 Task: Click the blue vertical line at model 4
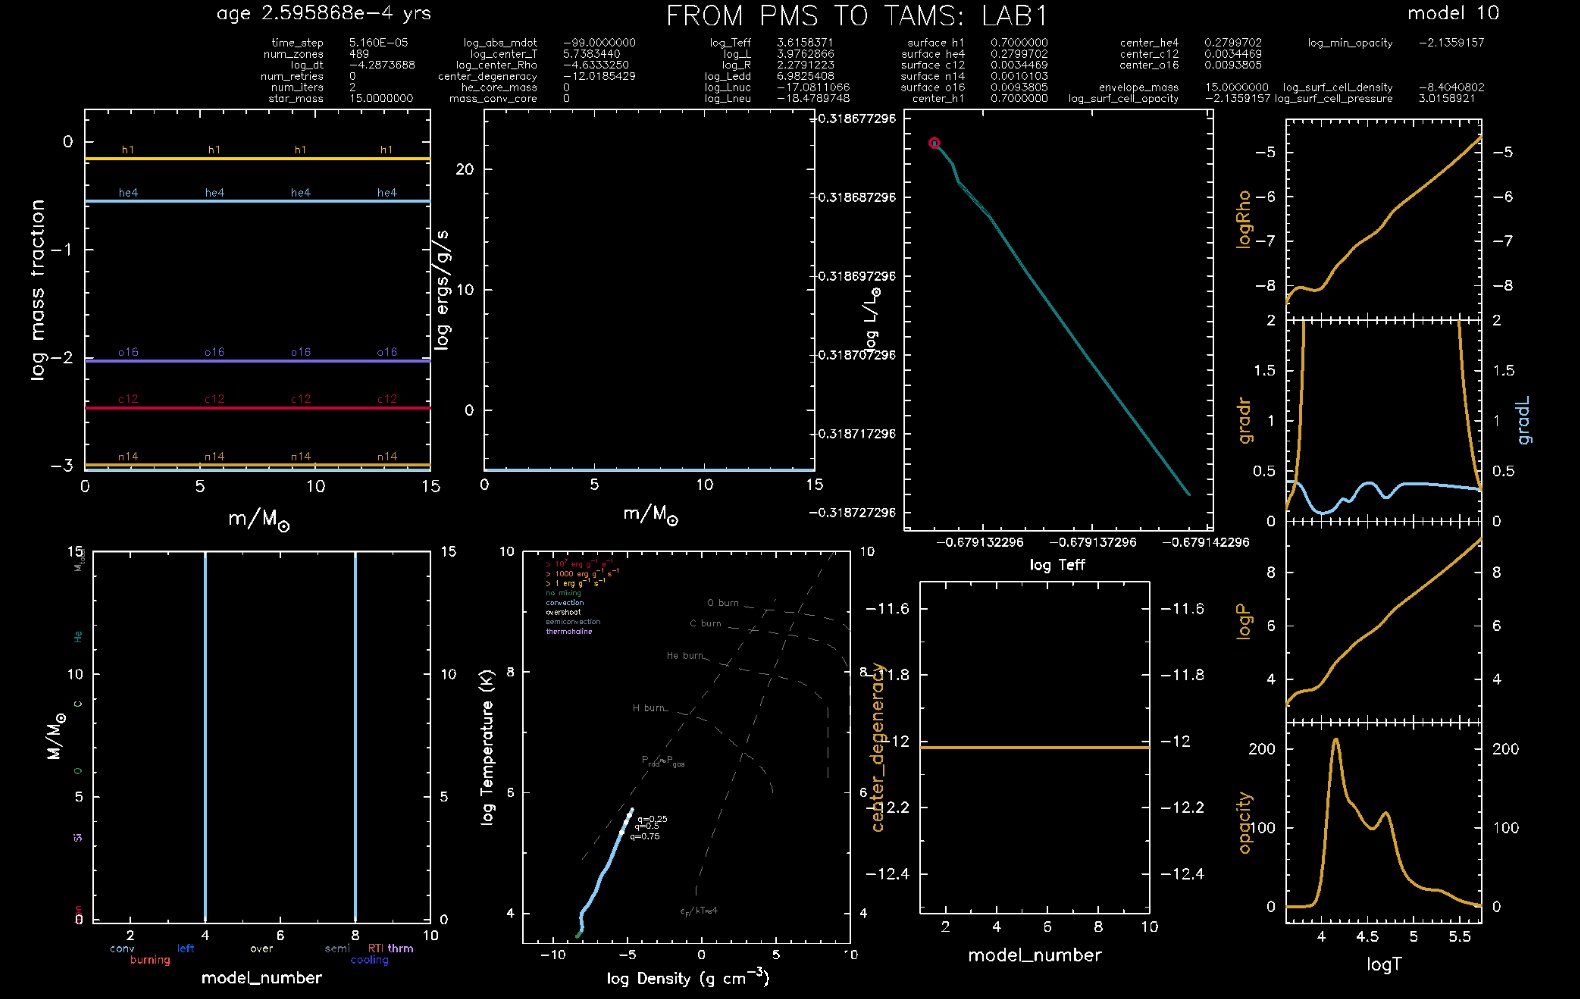coord(205,735)
